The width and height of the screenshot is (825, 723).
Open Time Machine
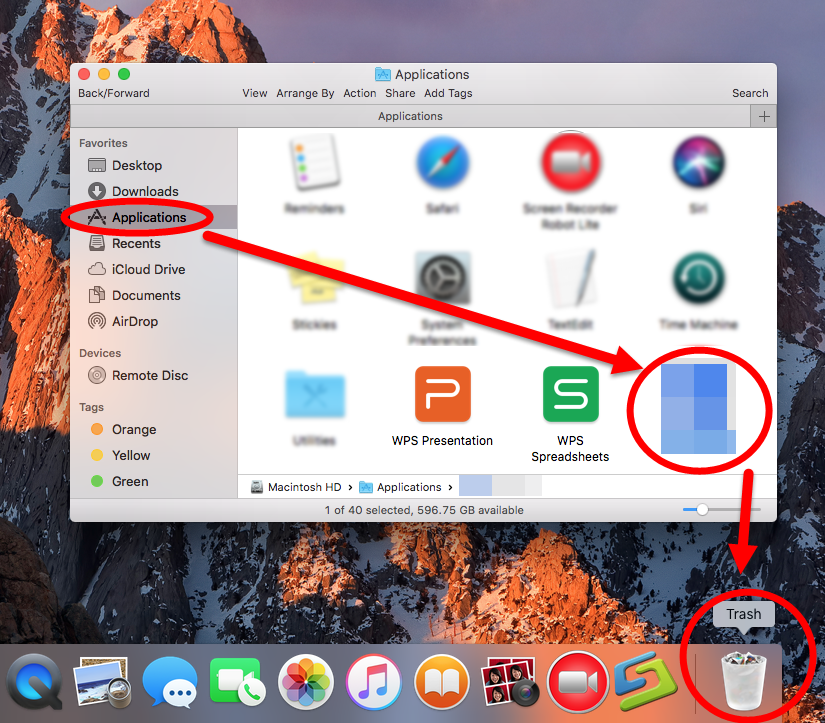coord(698,281)
